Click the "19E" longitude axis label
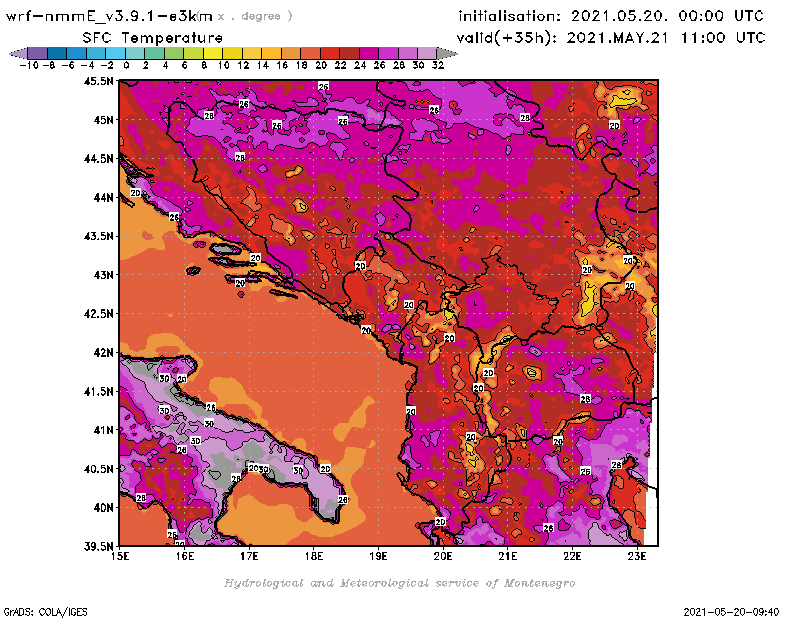 [x=379, y=556]
